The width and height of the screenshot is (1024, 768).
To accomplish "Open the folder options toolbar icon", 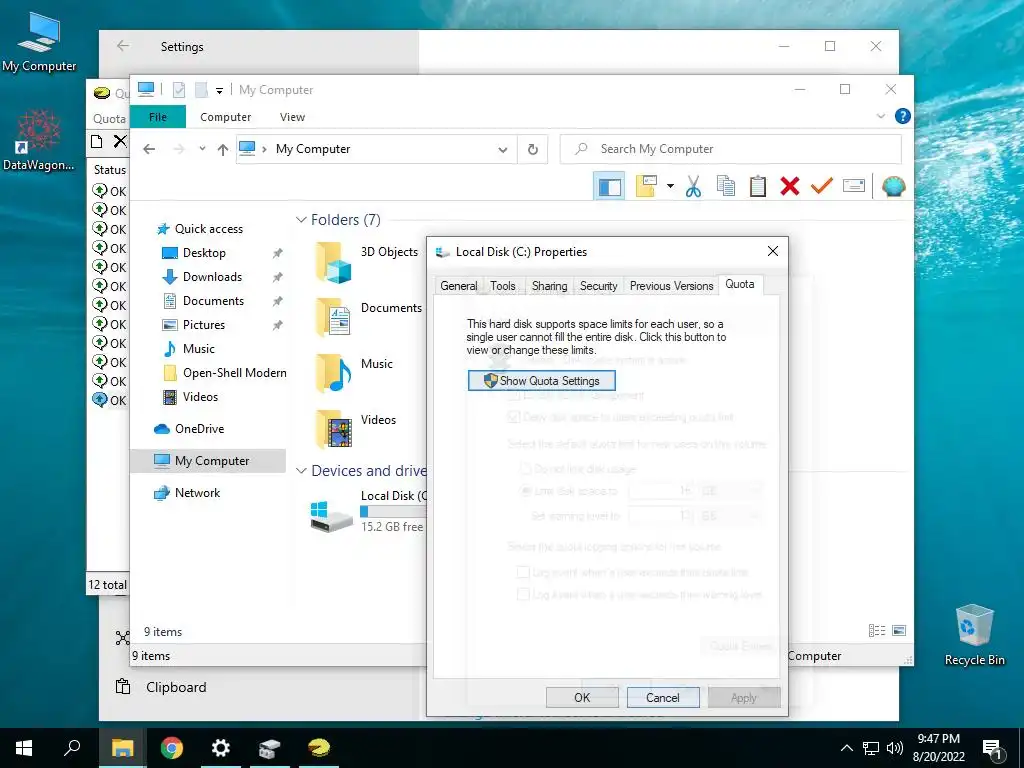I will pos(646,186).
